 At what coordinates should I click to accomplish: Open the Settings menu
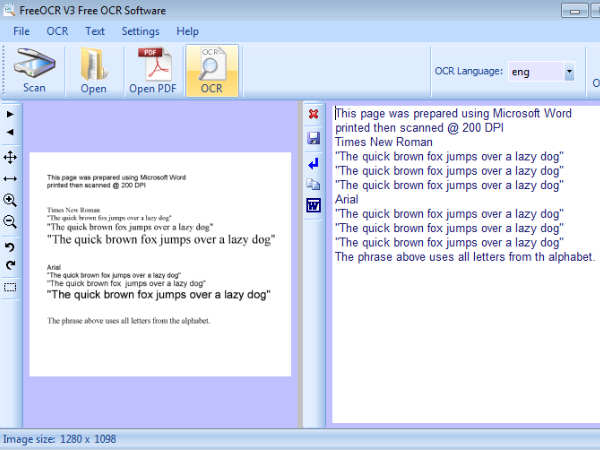(140, 31)
